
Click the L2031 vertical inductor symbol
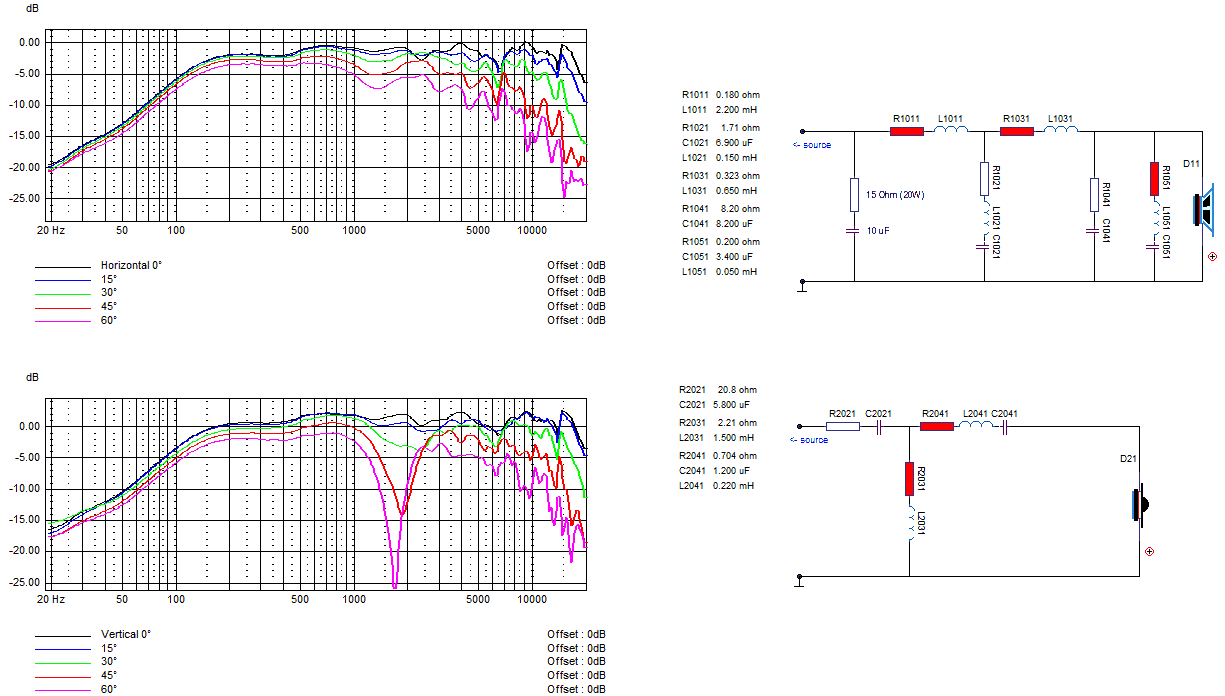[909, 523]
